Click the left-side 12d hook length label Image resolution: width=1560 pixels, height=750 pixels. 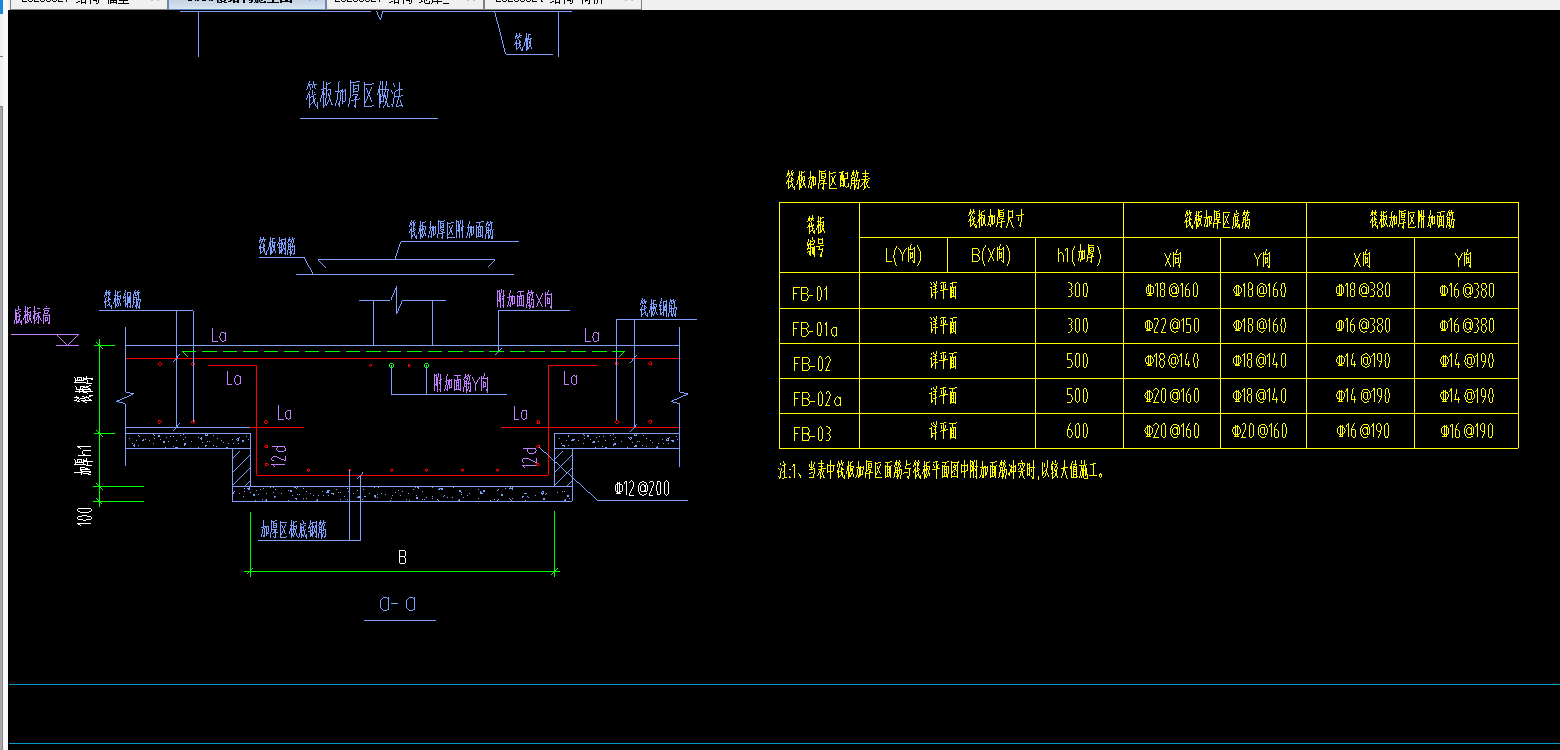tap(280, 456)
